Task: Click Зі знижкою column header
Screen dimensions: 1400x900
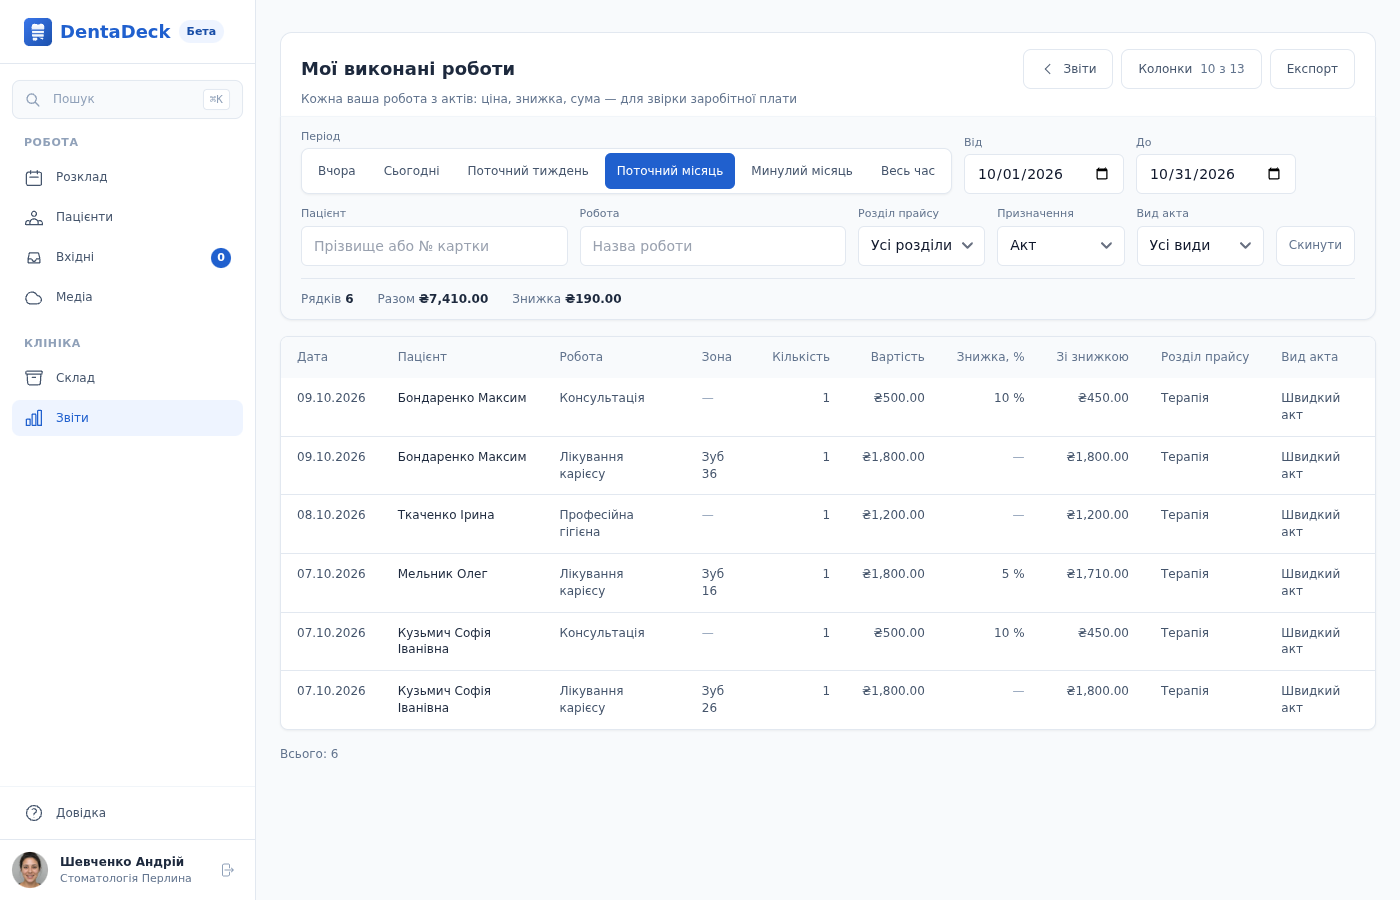Action: [1092, 357]
